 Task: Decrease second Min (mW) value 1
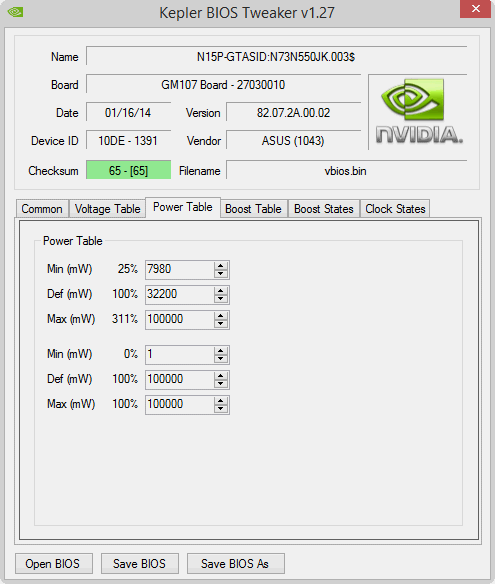(x=221, y=358)
